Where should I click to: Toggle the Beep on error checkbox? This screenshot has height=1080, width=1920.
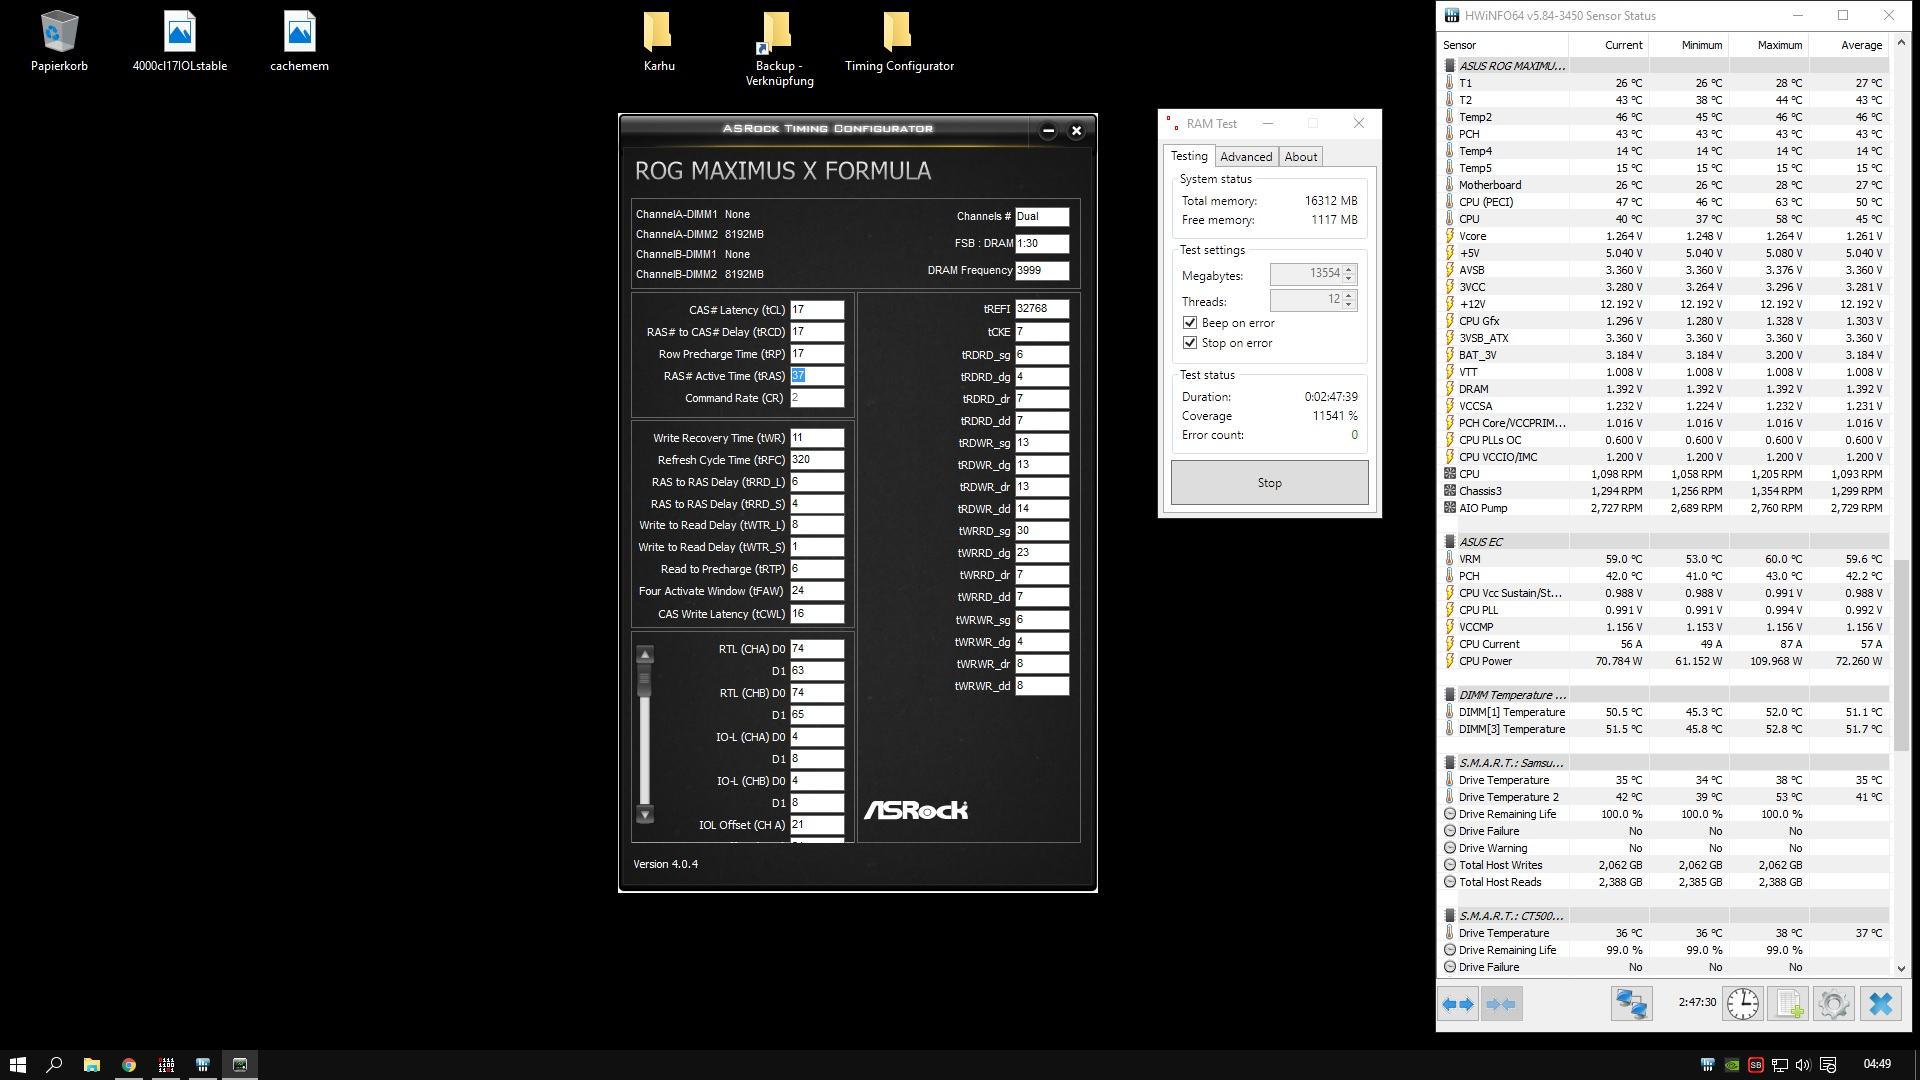(x=1190, y=323)
